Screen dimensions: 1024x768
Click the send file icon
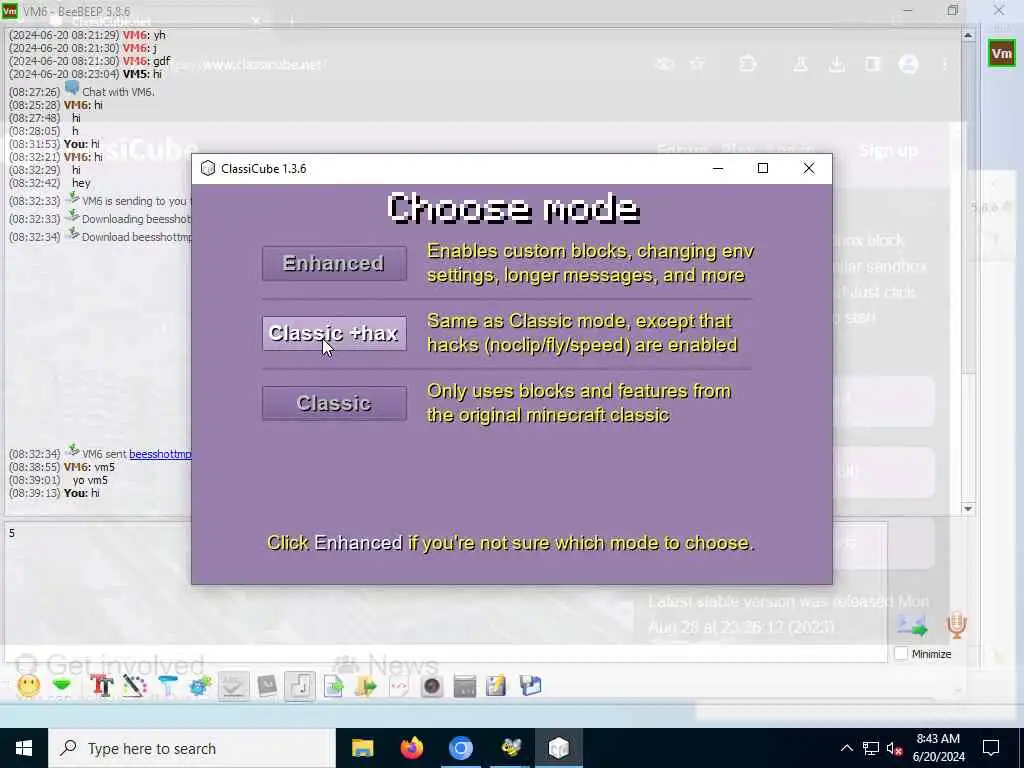[x=334, y=686]
